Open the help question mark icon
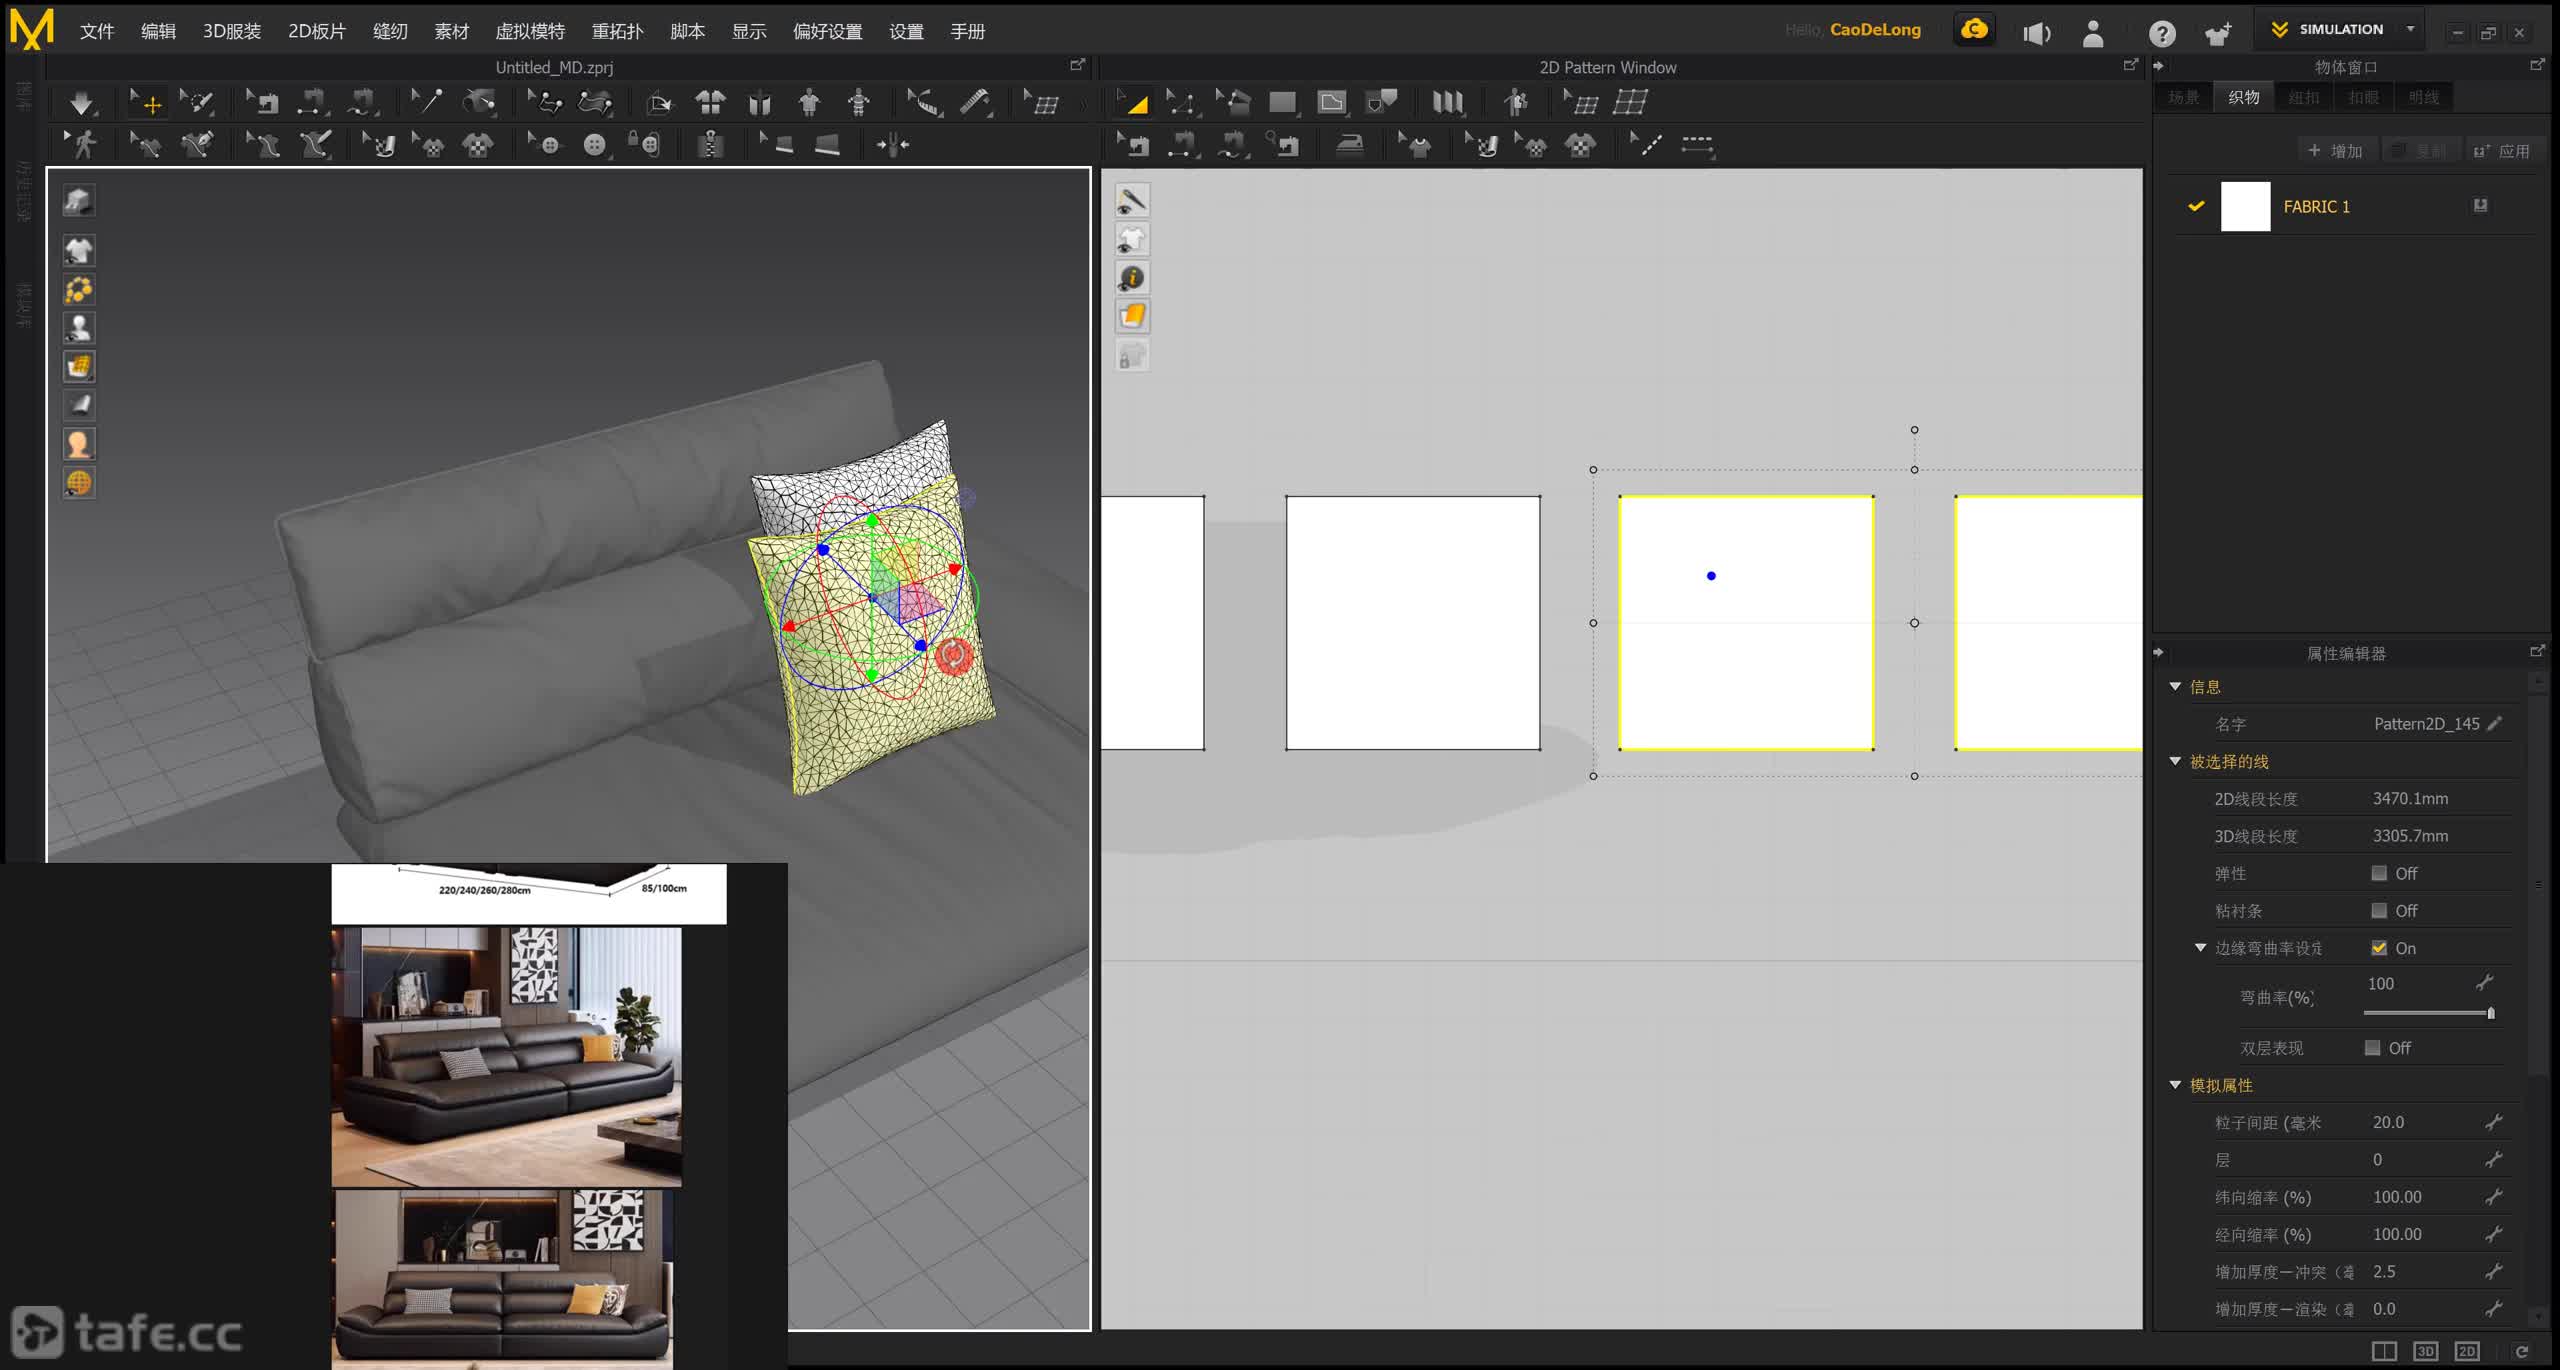This screenshot has width=2560, height=1370. 2162,34
